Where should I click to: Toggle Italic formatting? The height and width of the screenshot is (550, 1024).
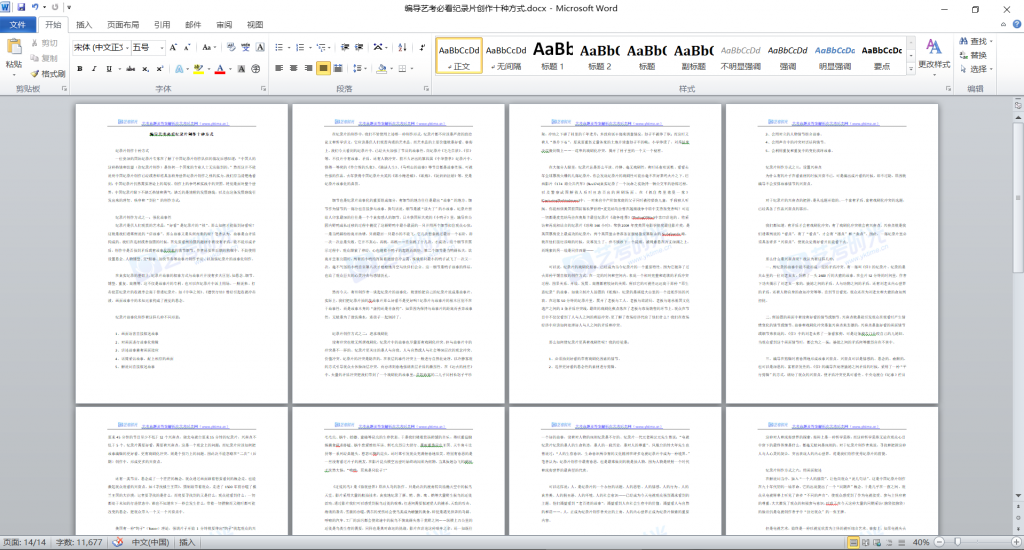coord(95,69)
